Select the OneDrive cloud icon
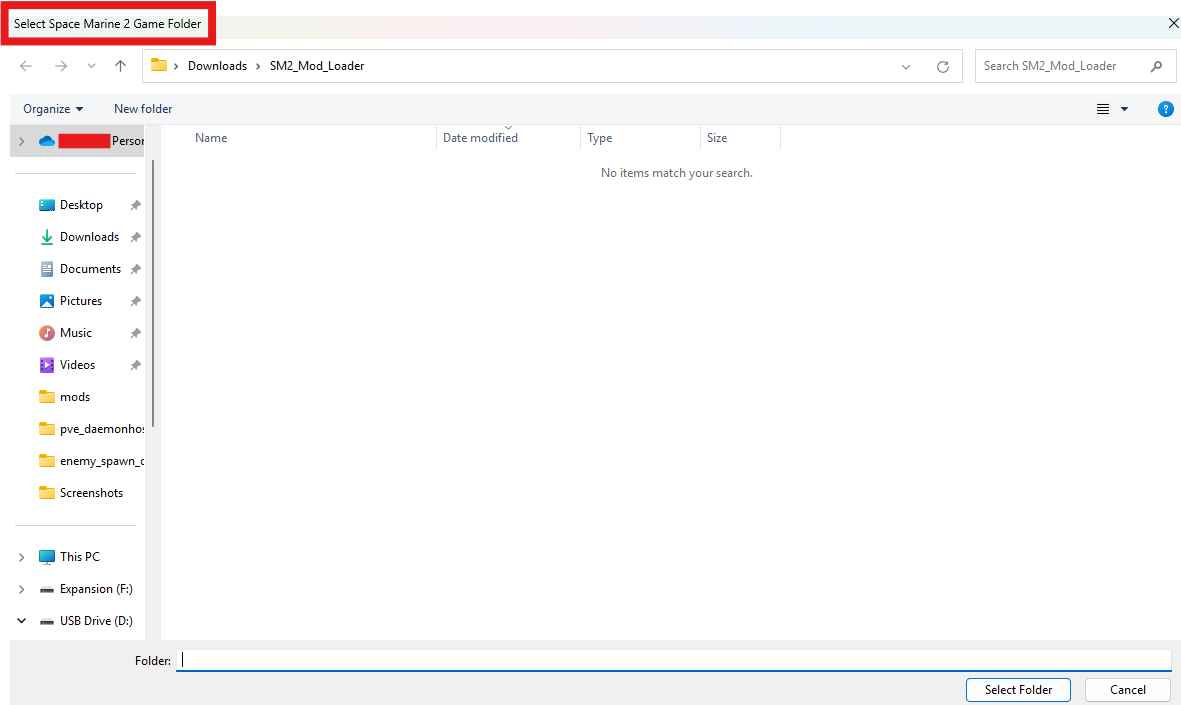 (x=47, y=141)
